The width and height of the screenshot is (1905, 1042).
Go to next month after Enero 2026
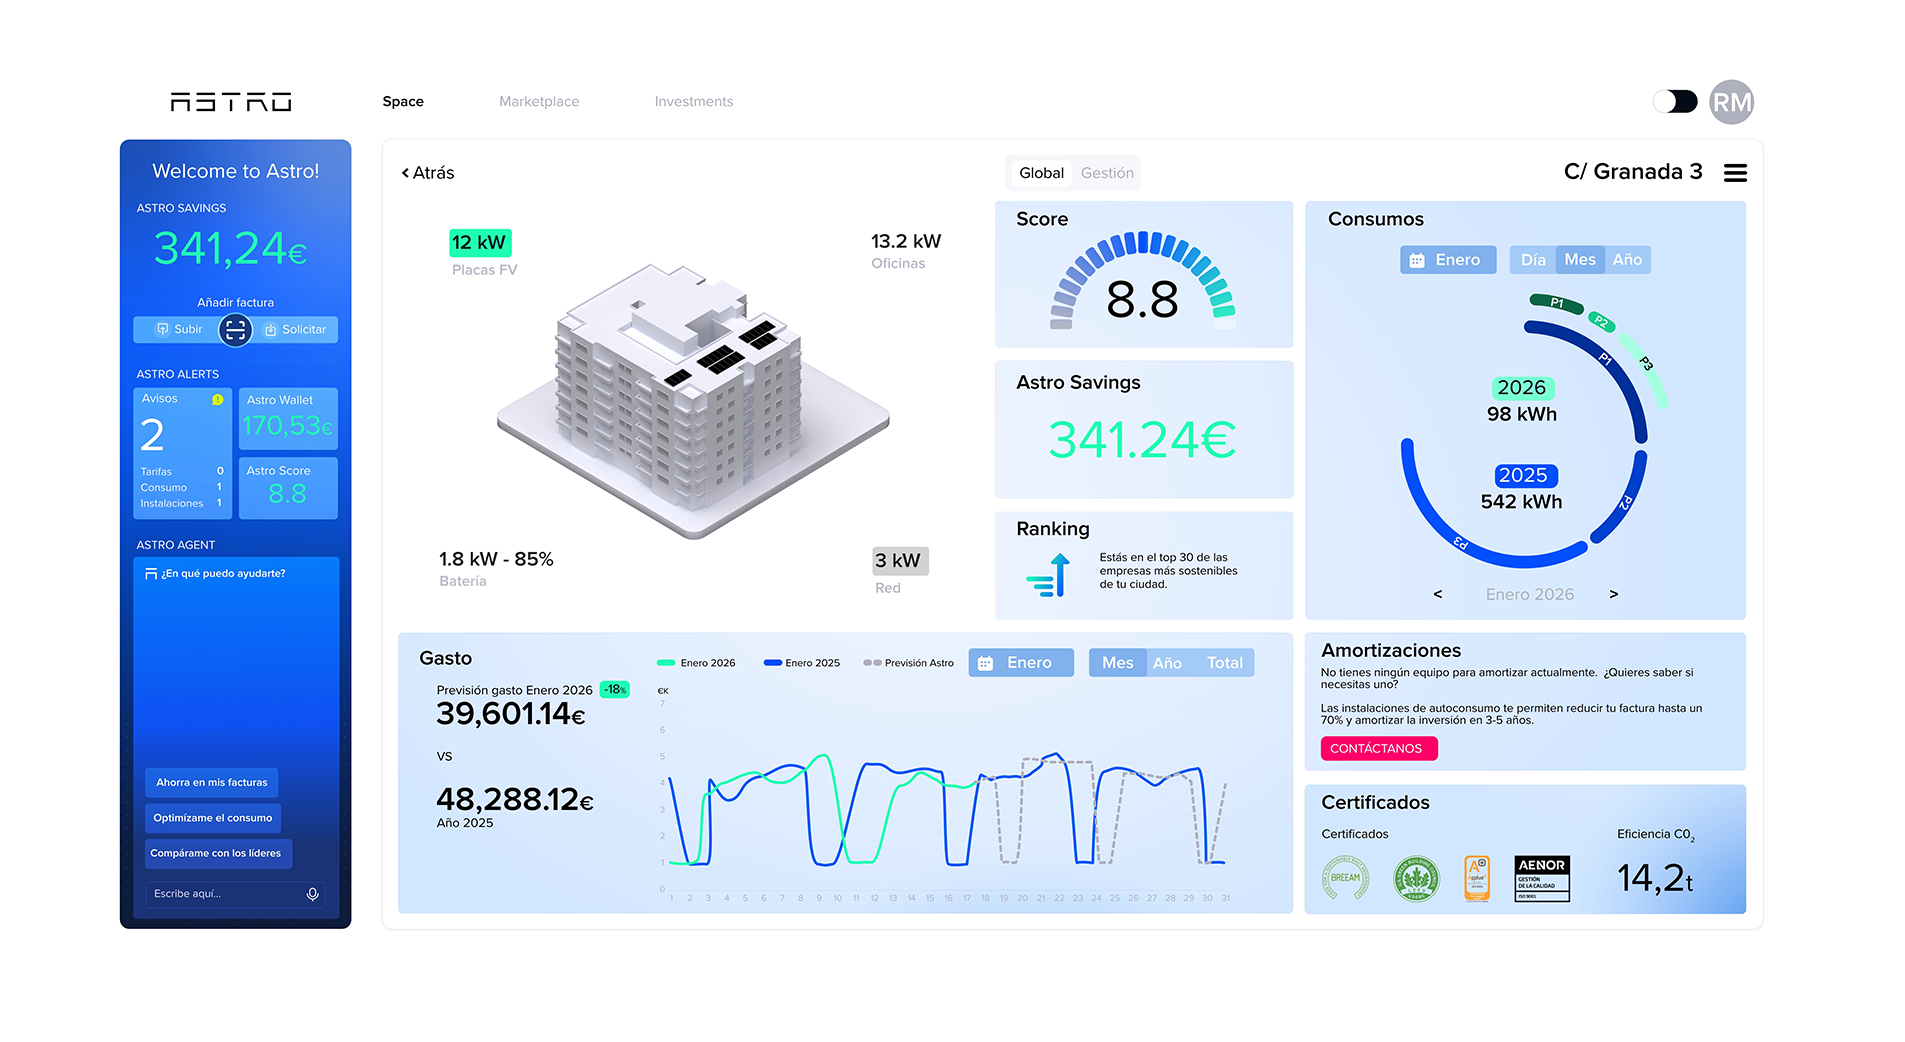tap(1613, 594)
